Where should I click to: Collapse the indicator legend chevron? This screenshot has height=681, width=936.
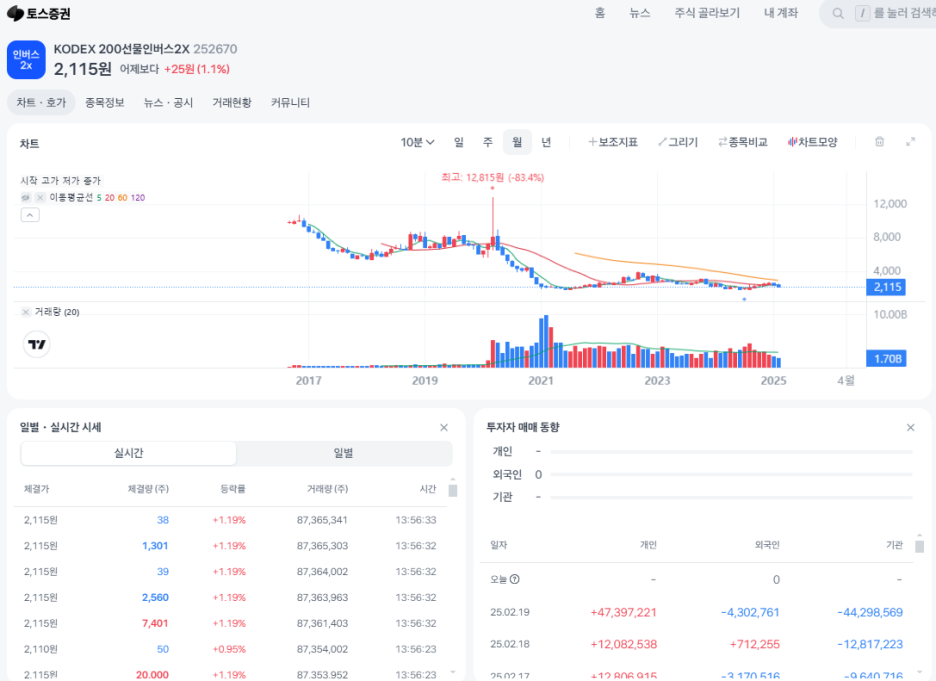click(30, 215)
